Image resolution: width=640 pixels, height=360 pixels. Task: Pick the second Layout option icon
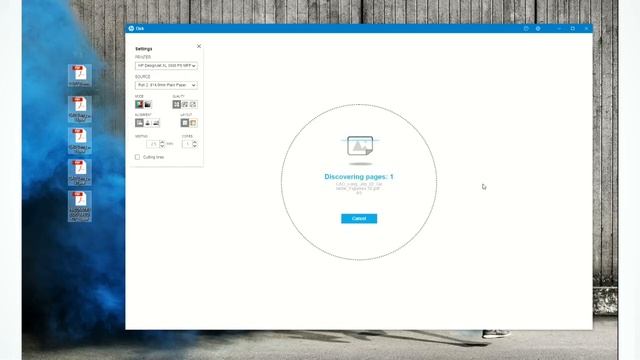pos(193,123)
